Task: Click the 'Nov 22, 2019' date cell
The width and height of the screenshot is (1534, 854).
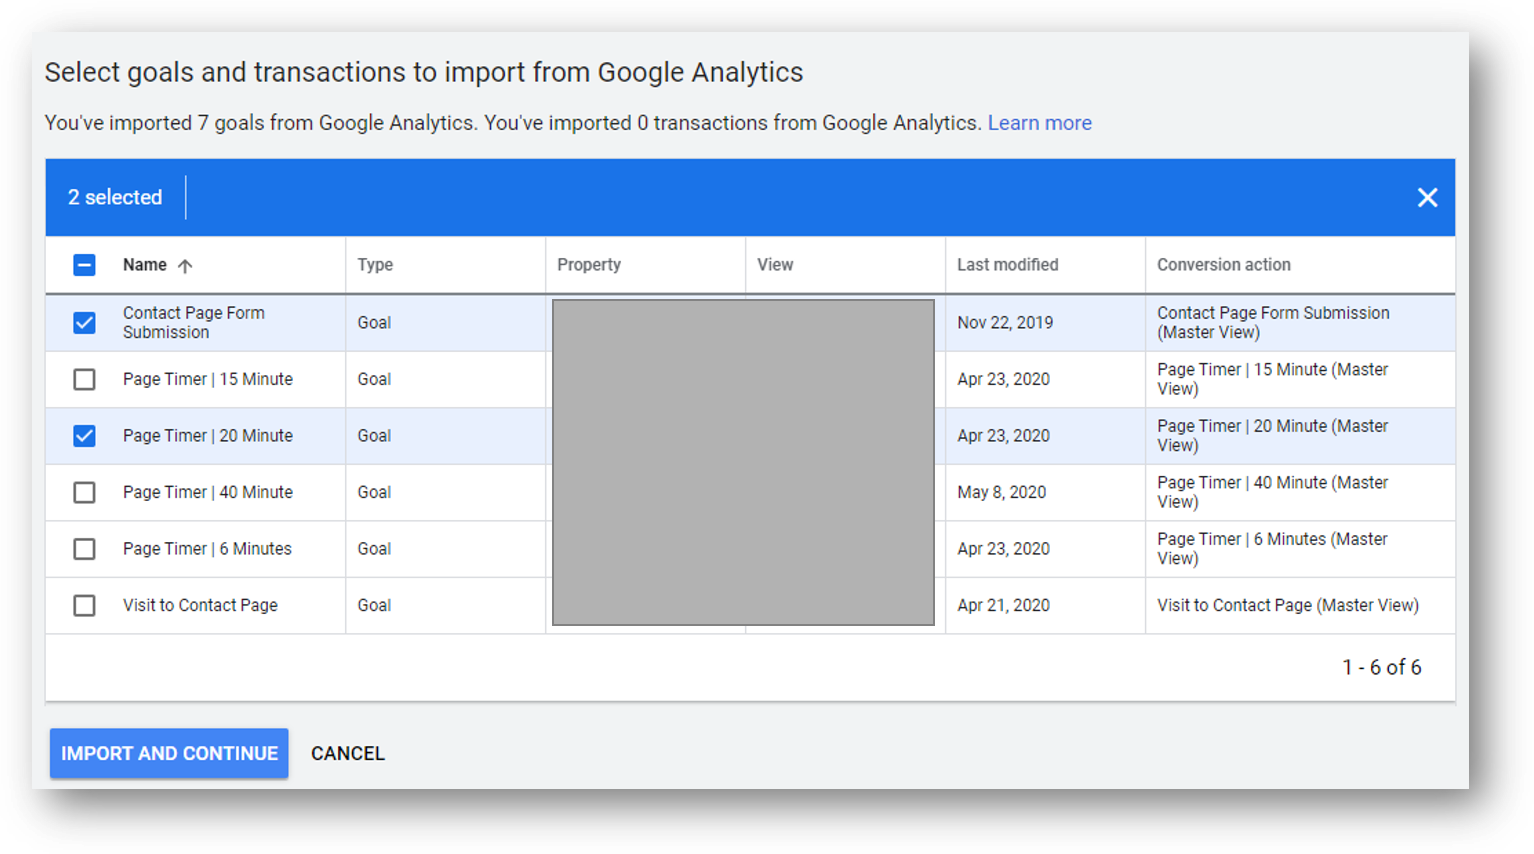Action: coord(1005,323)
